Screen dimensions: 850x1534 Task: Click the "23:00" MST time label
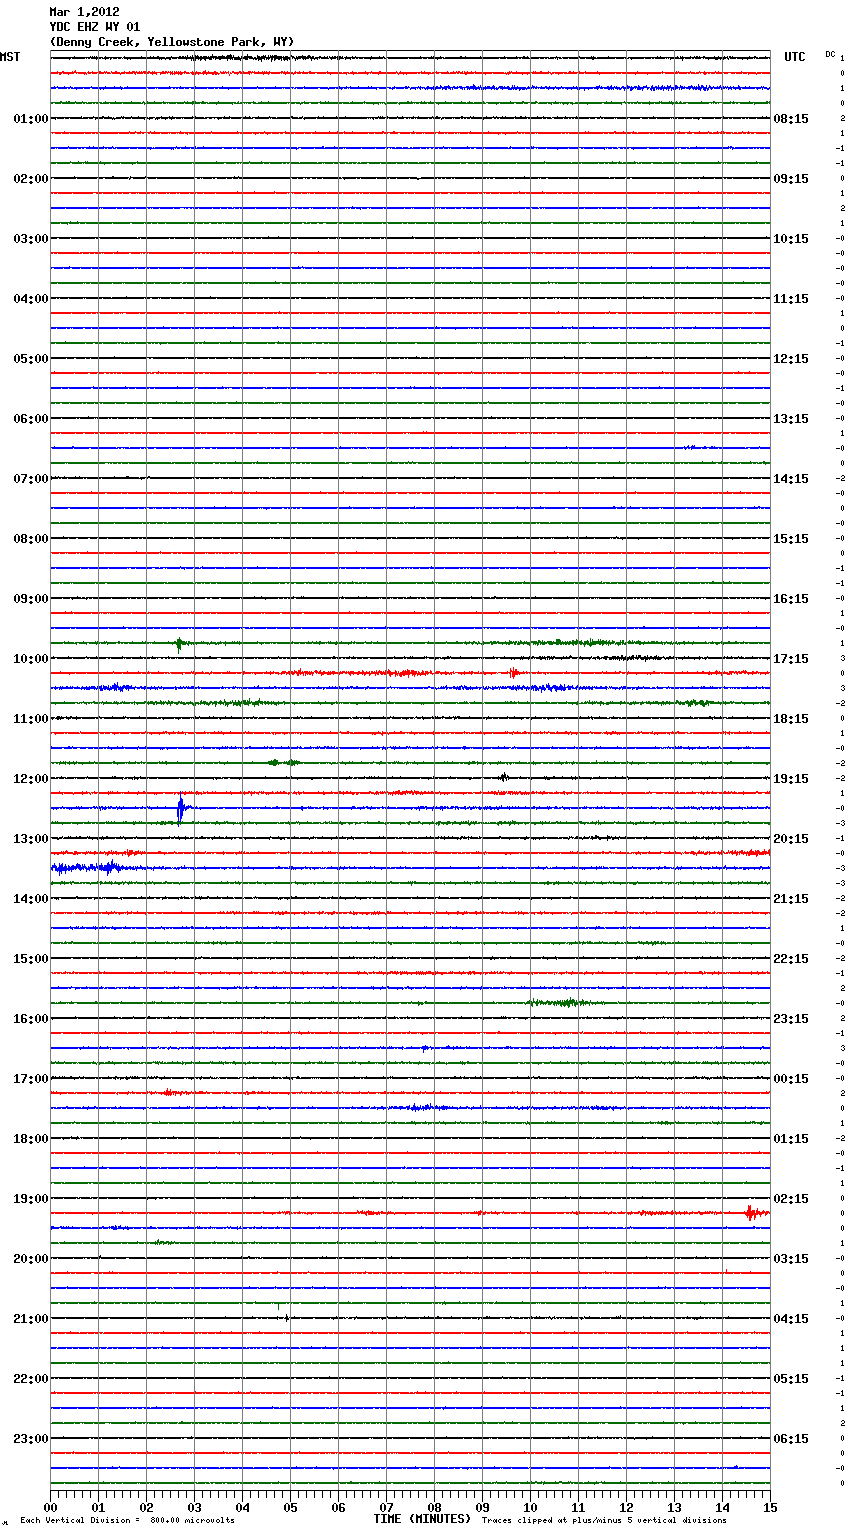pos(31,1439)
